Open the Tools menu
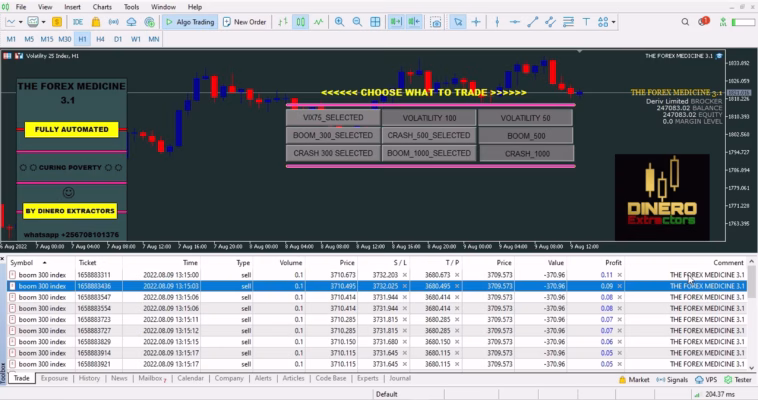The width and height of the screenshot is (758, 400). (131, 7)
